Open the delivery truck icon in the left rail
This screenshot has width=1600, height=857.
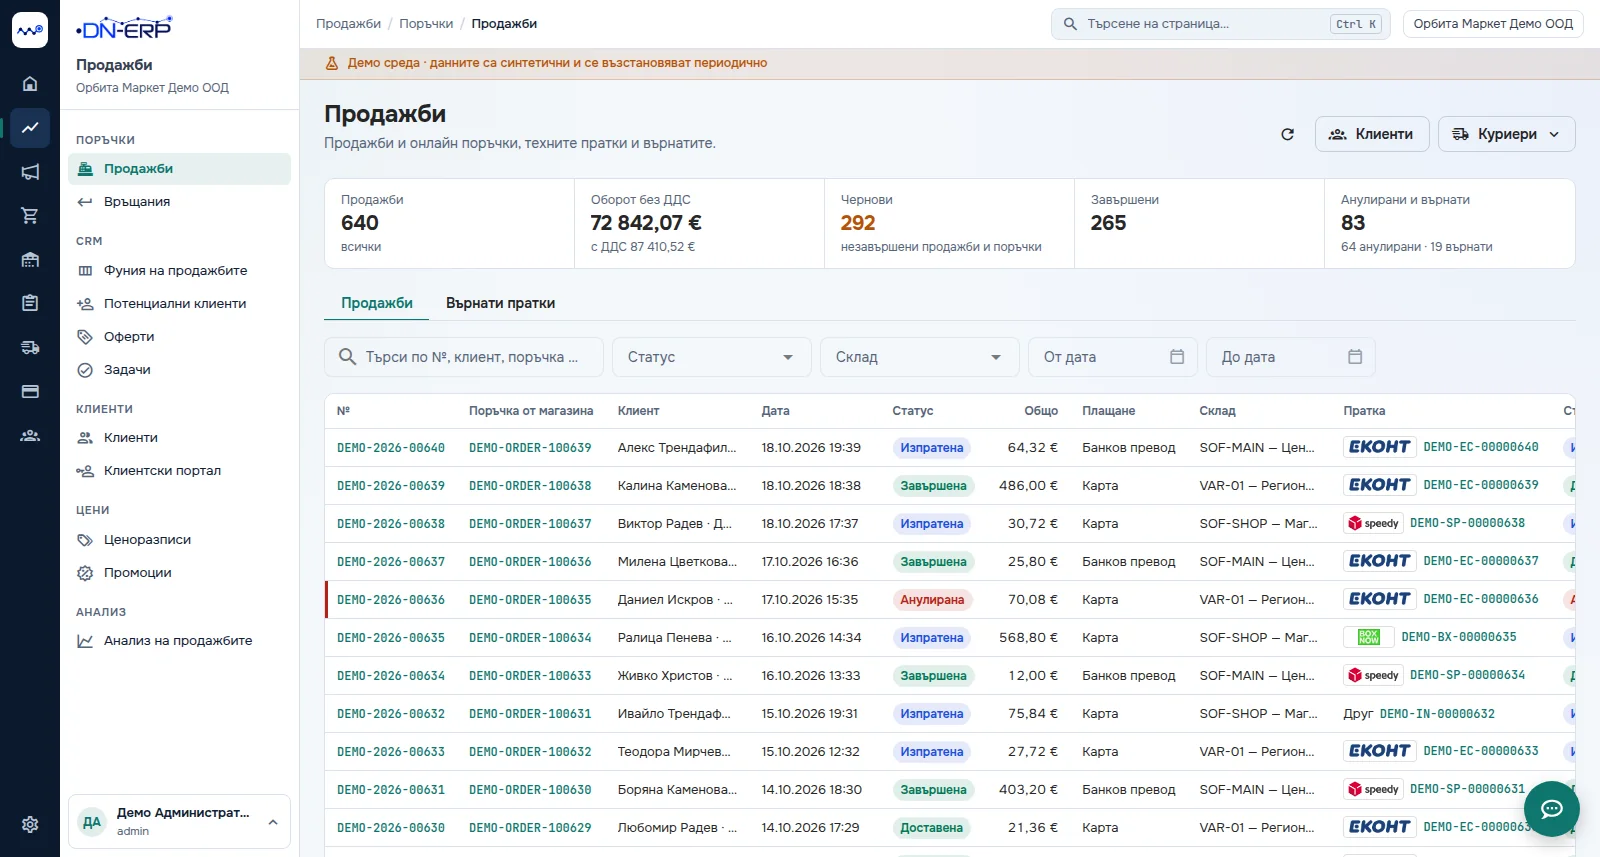coord(30,347)
